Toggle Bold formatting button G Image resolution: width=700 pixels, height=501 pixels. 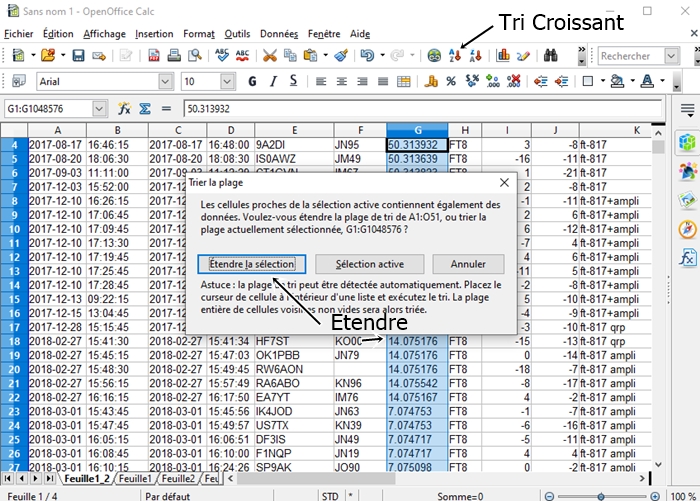click(x=252, y=81)
